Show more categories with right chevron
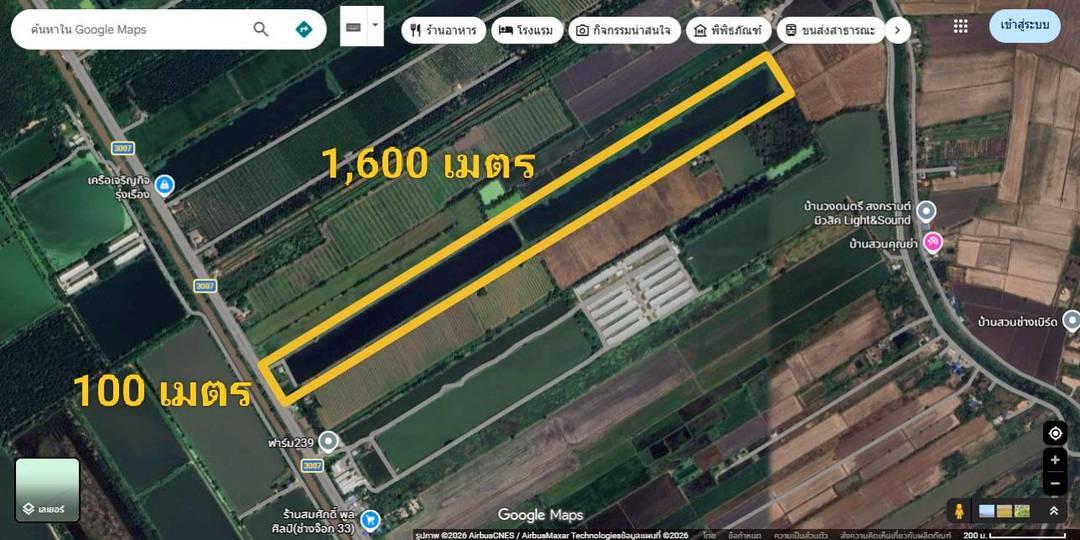 pos(897,30)
